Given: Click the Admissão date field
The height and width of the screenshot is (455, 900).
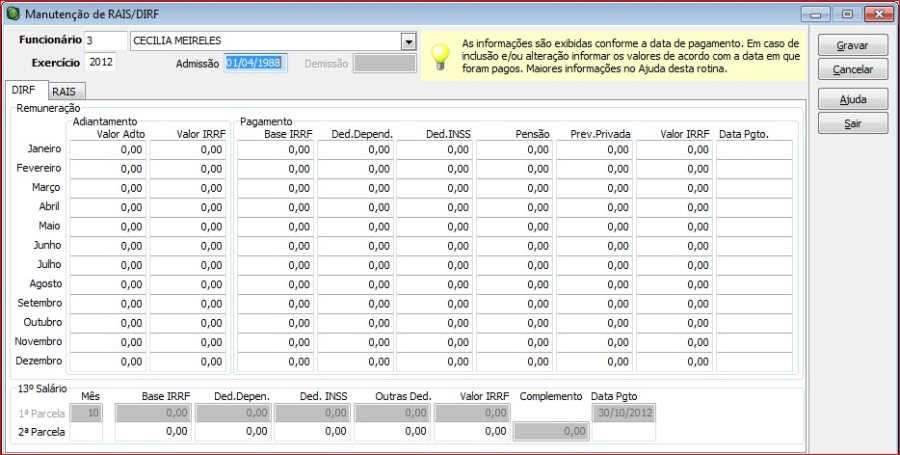Looking at the screenshot, I should pos(255,63).
